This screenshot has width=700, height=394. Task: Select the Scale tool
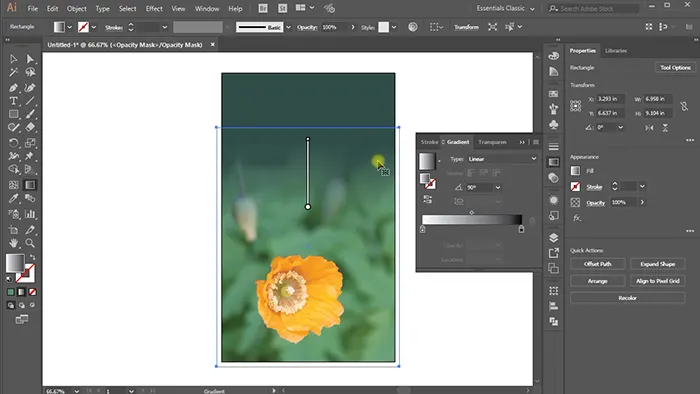(30, 143)
